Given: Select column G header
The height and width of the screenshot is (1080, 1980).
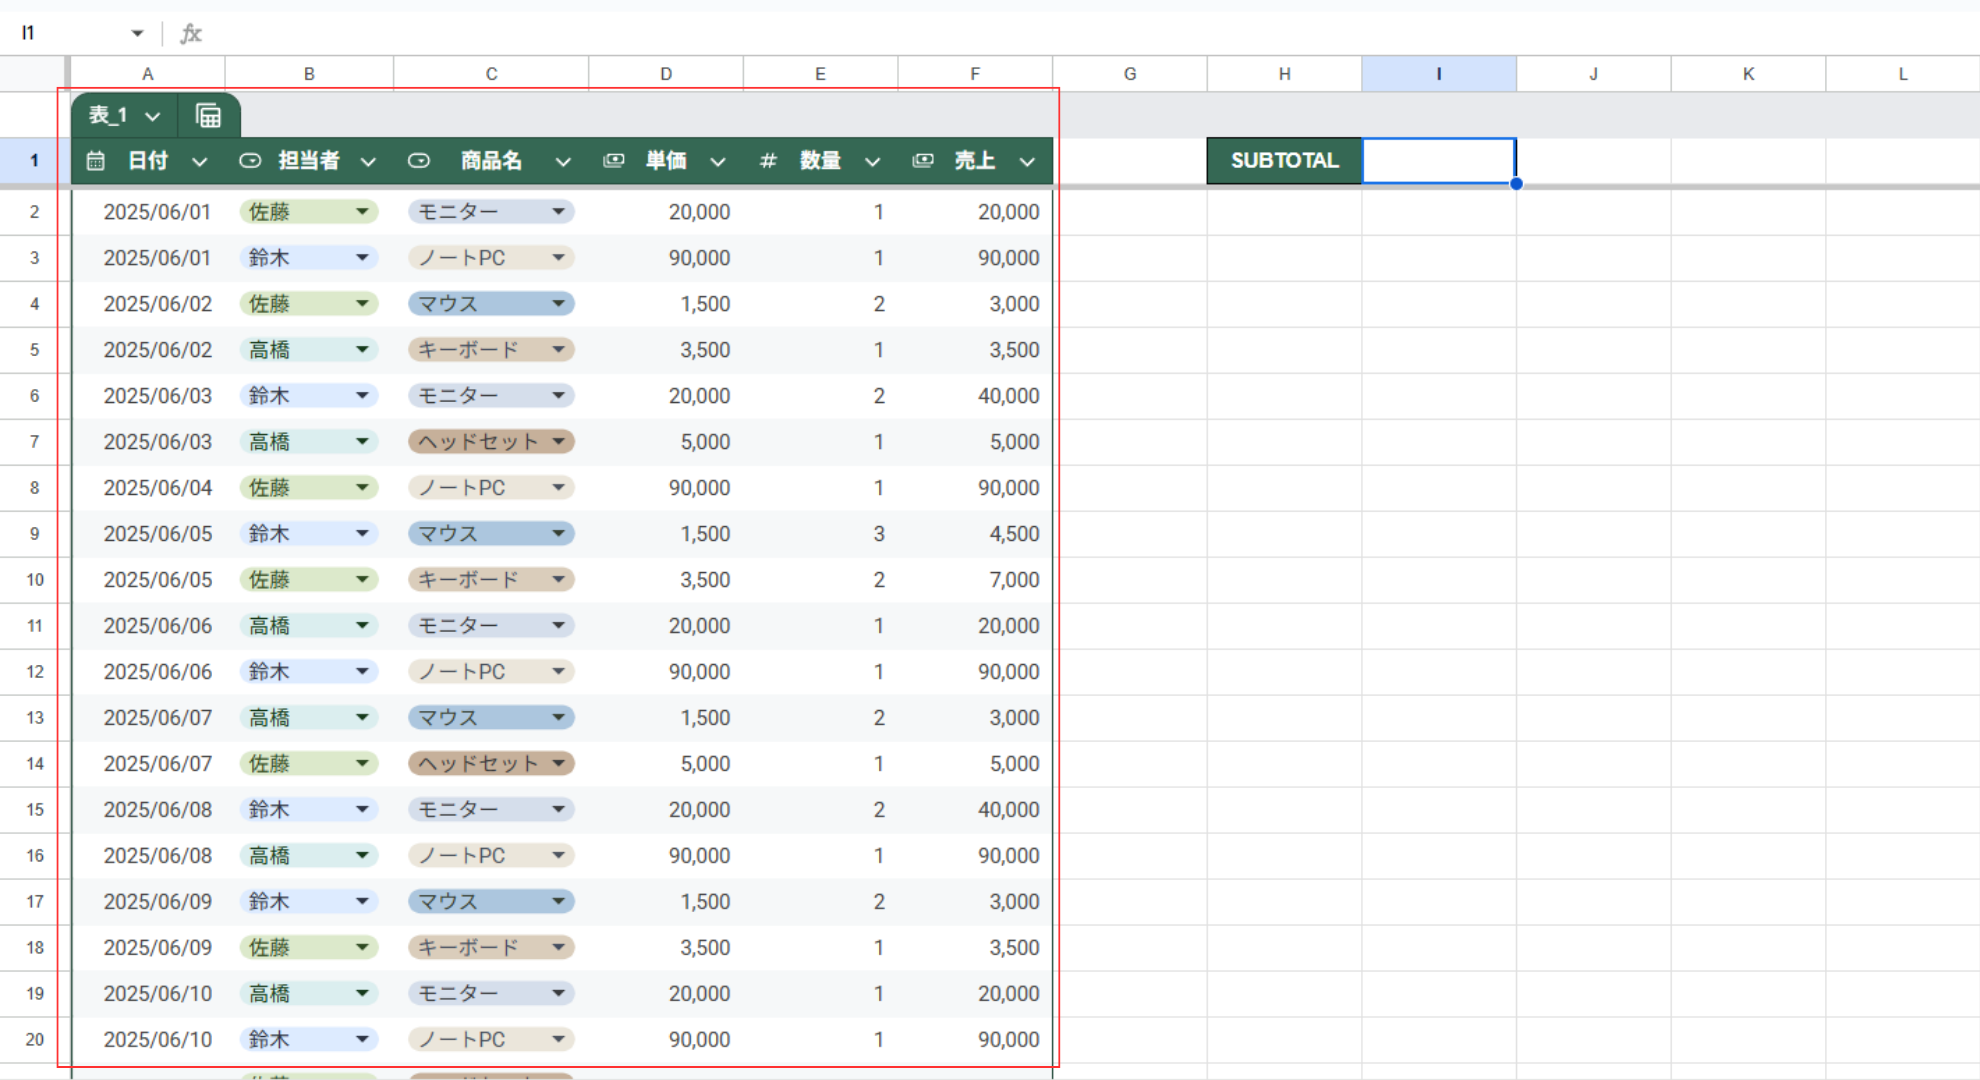Looking at the screenshot, I should 1130,74.
